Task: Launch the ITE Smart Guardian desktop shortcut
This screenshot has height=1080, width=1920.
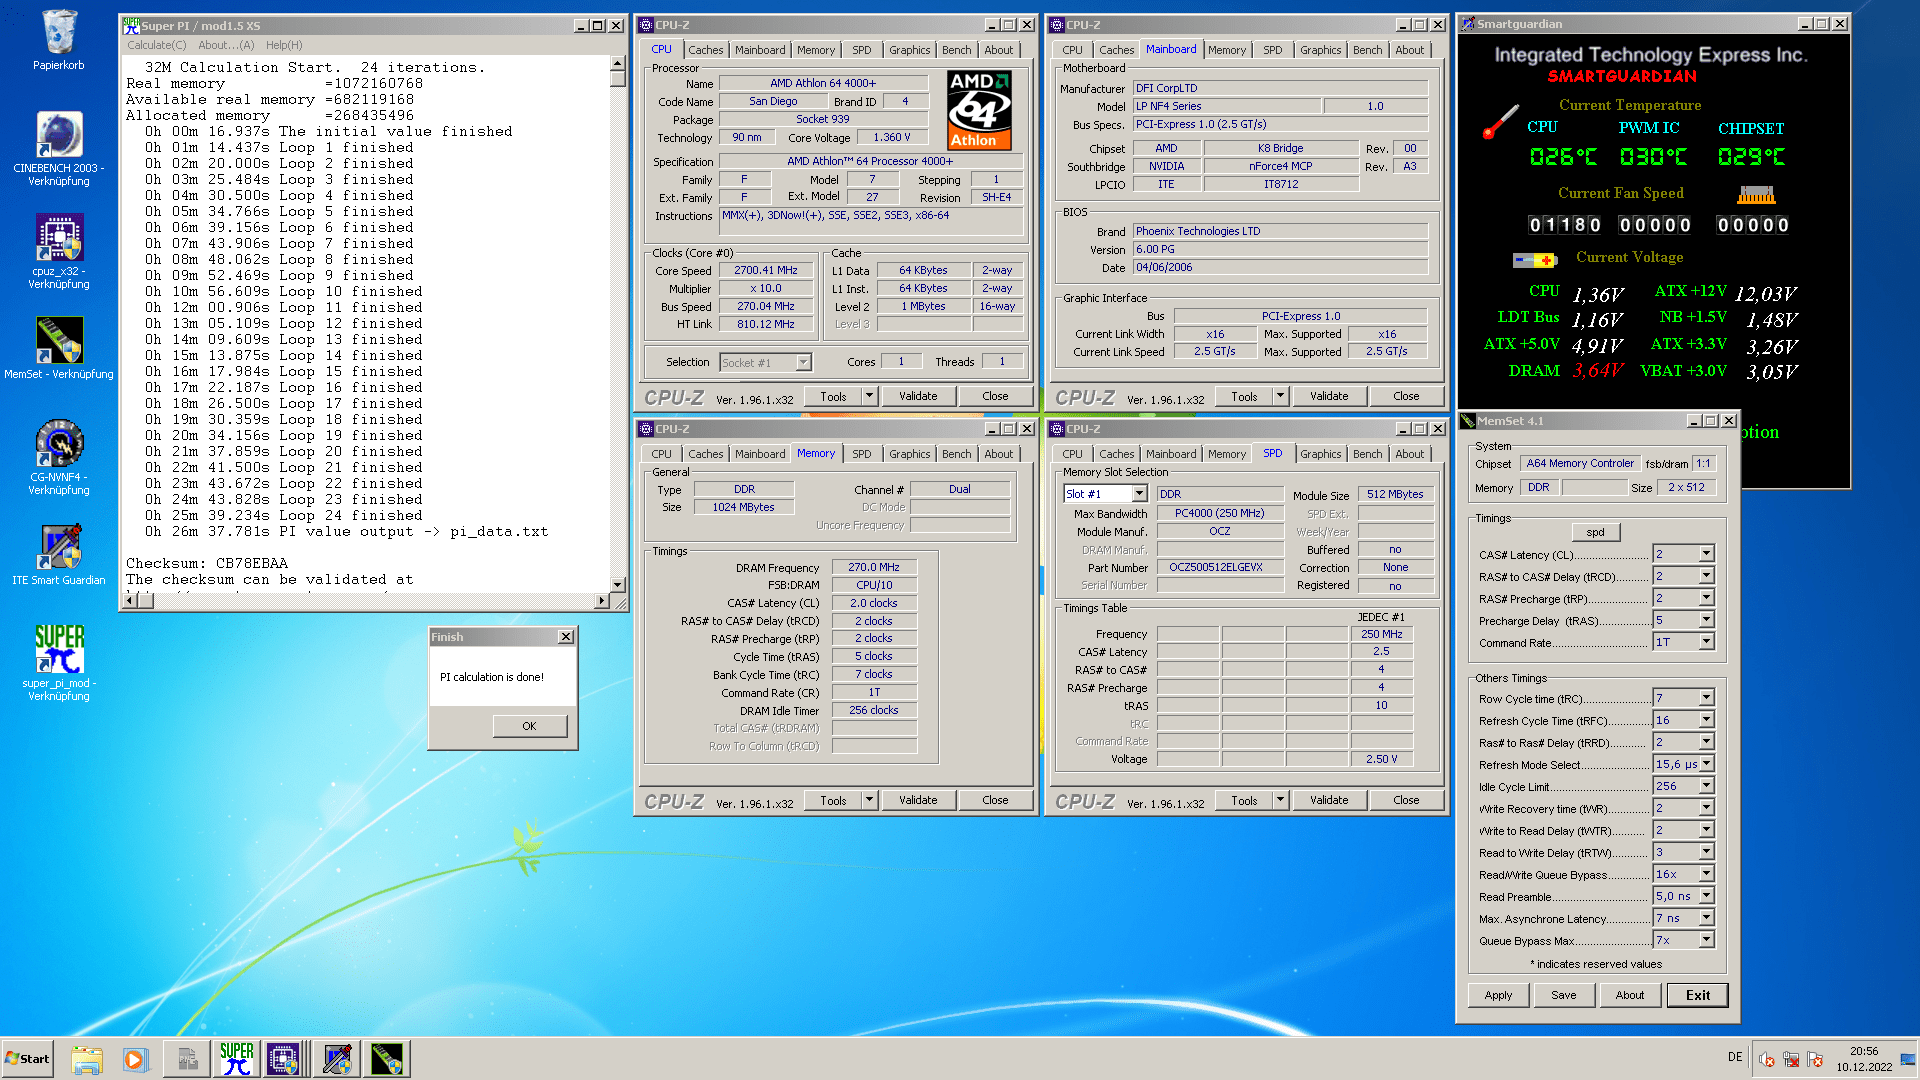Action: [59, 548]
